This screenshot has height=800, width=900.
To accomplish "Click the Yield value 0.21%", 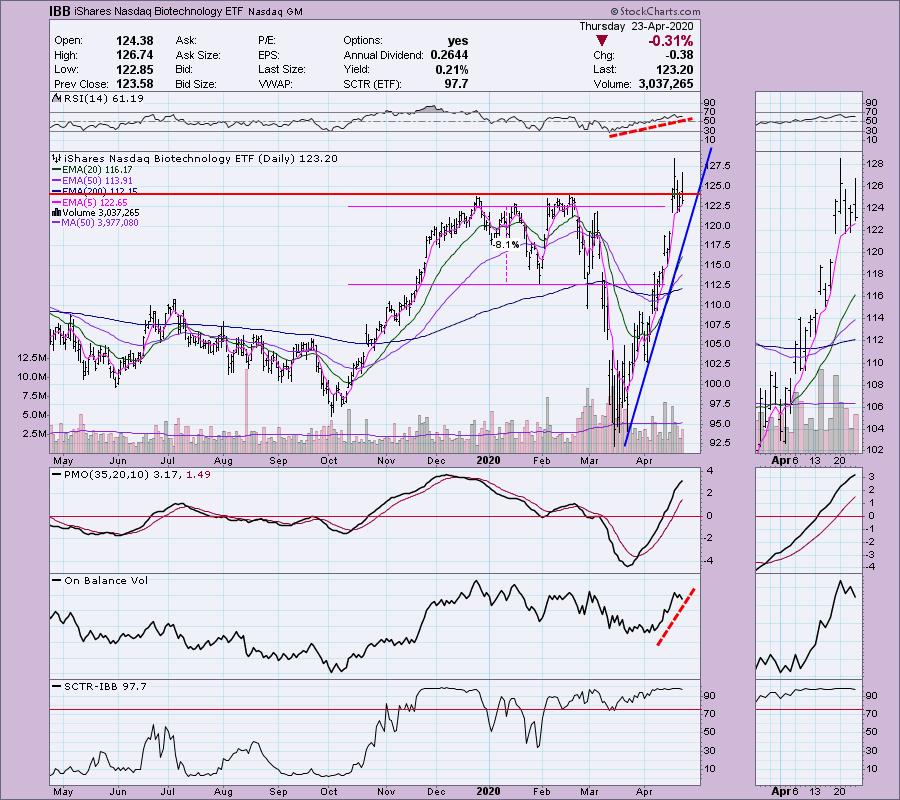I will [x=451, y=69].
